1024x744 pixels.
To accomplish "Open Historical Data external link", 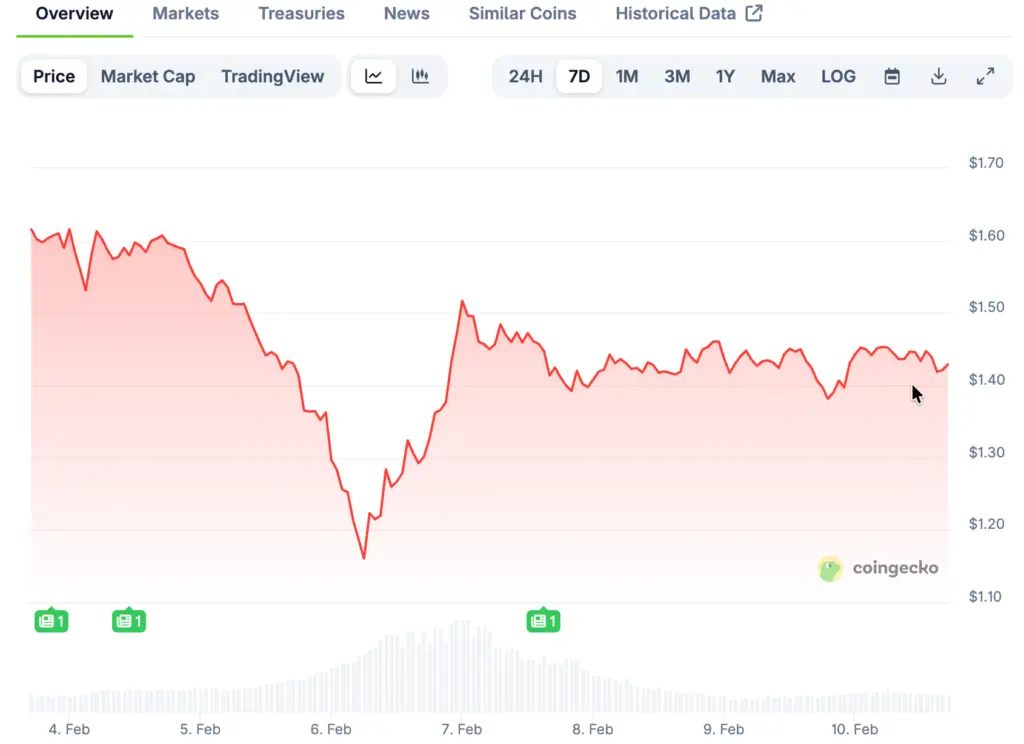I will 688,14.
